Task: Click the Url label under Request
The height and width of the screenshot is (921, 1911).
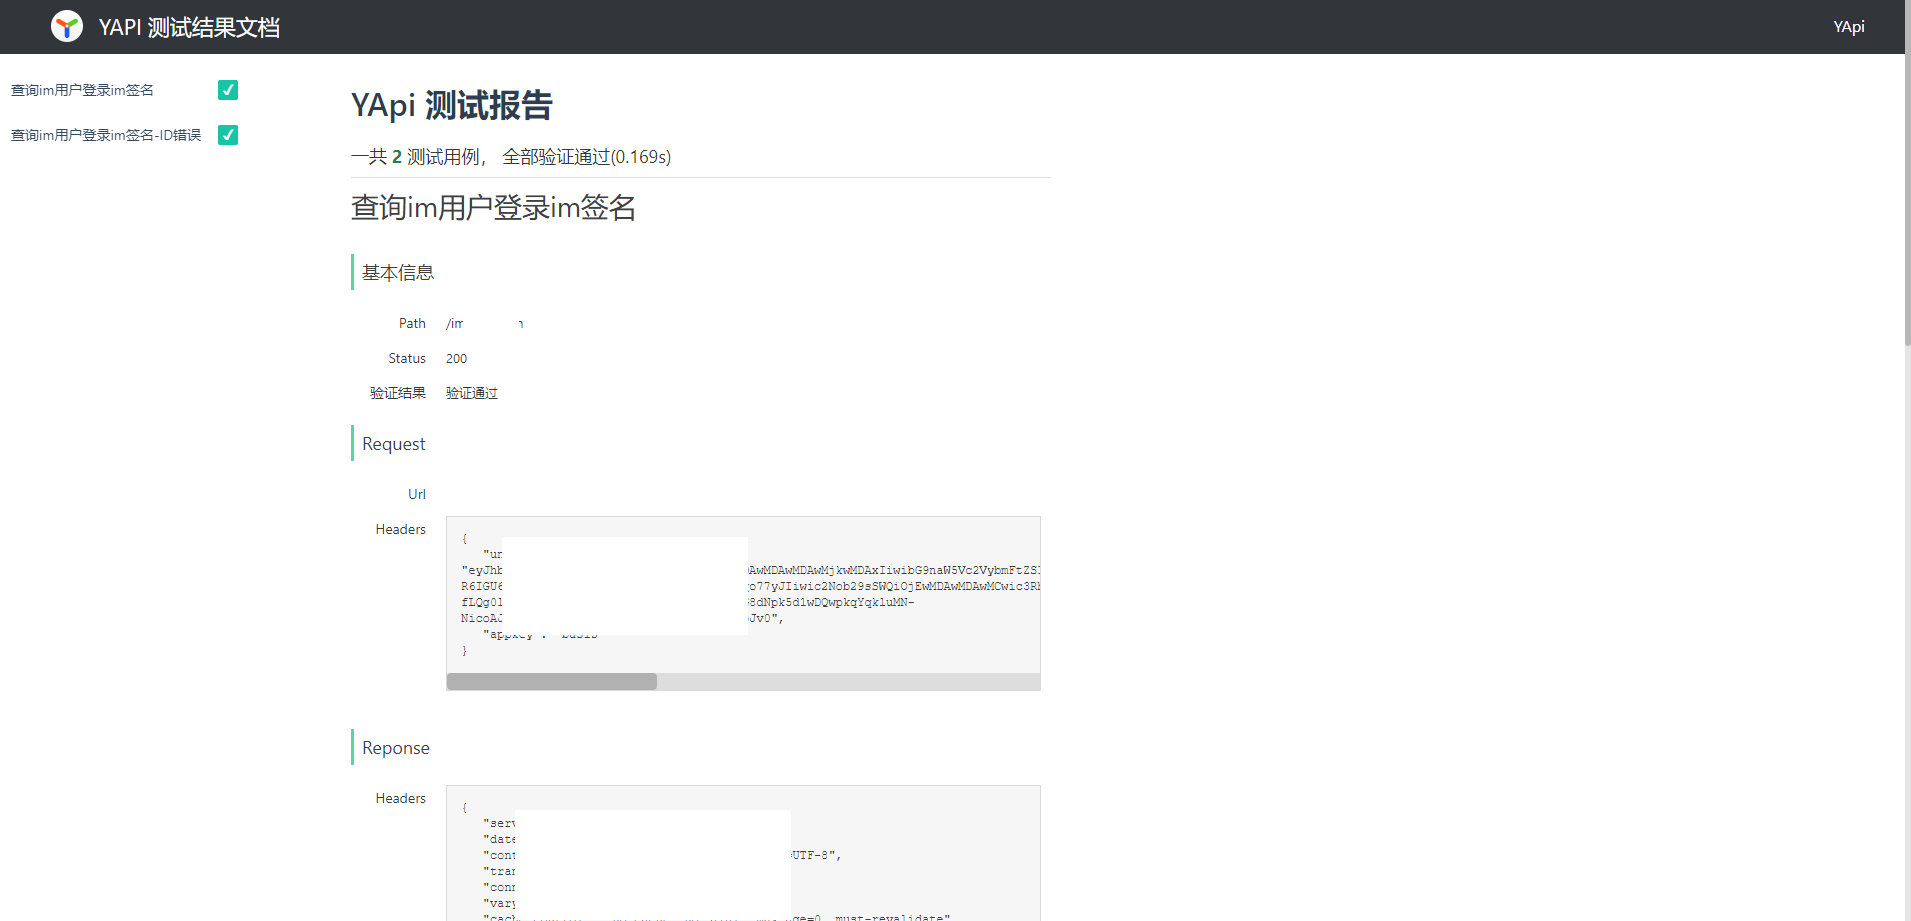Action: (x=417, y=494)
